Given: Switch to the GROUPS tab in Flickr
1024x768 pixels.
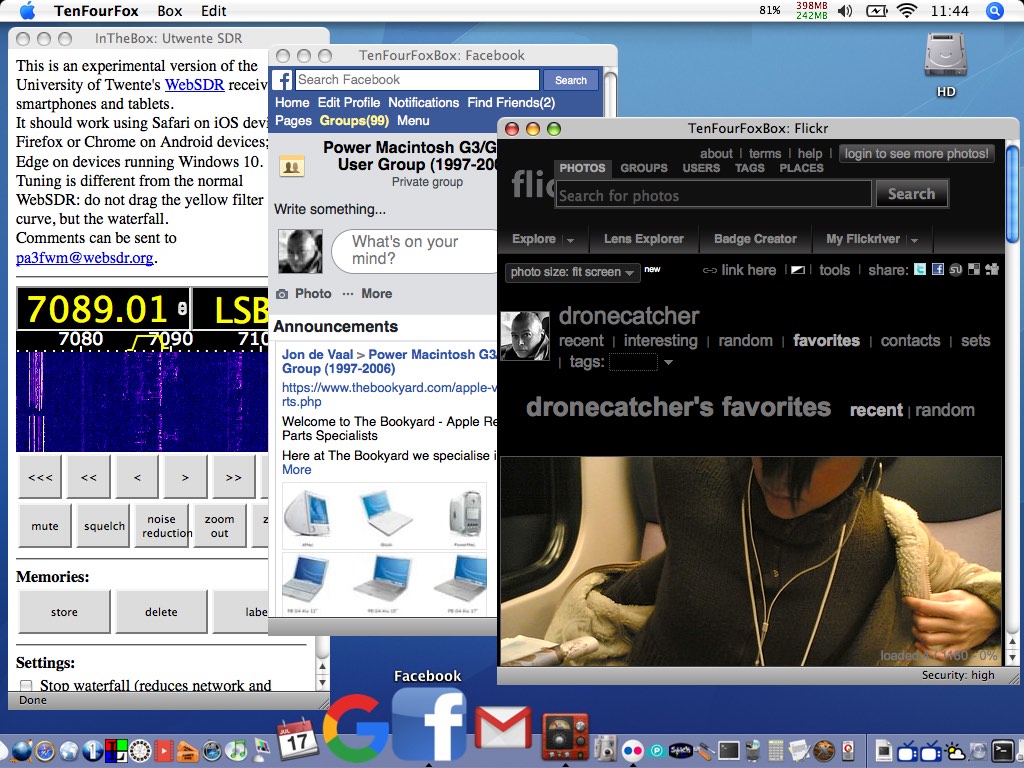Looking at the screenshot, I should click(x=644, y=168).
